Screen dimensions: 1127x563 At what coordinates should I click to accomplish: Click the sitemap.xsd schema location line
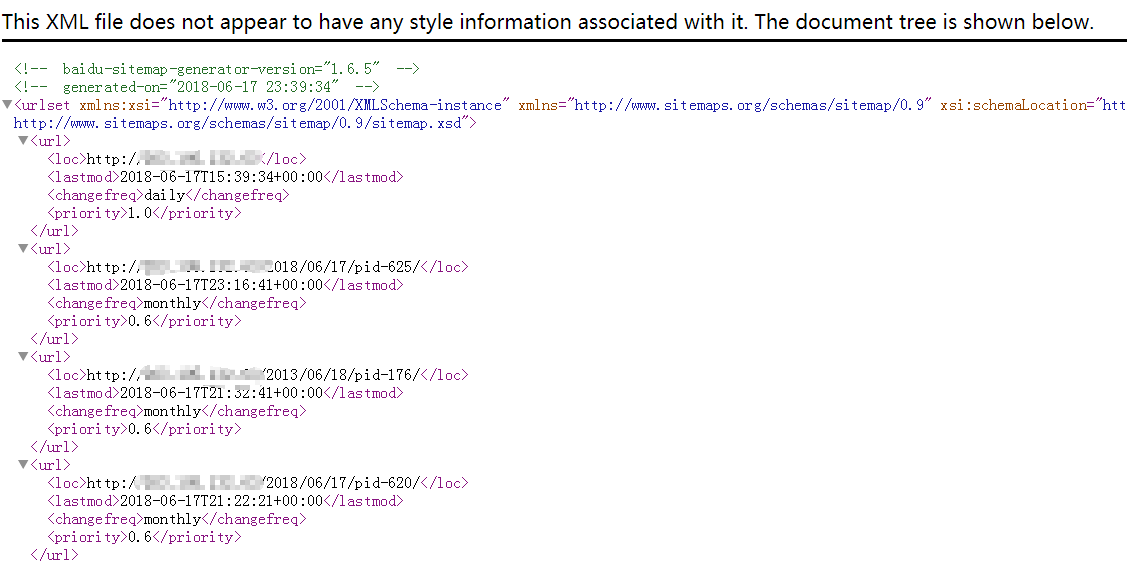(x=244, y=123)
